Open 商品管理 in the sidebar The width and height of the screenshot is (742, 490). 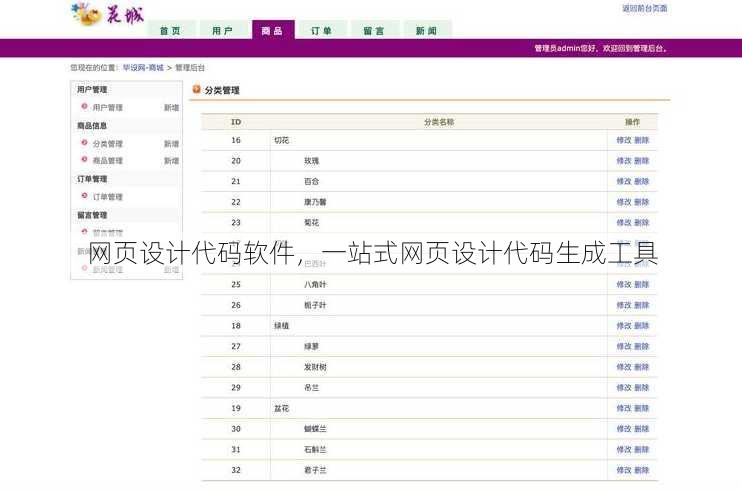click(107, 160)
